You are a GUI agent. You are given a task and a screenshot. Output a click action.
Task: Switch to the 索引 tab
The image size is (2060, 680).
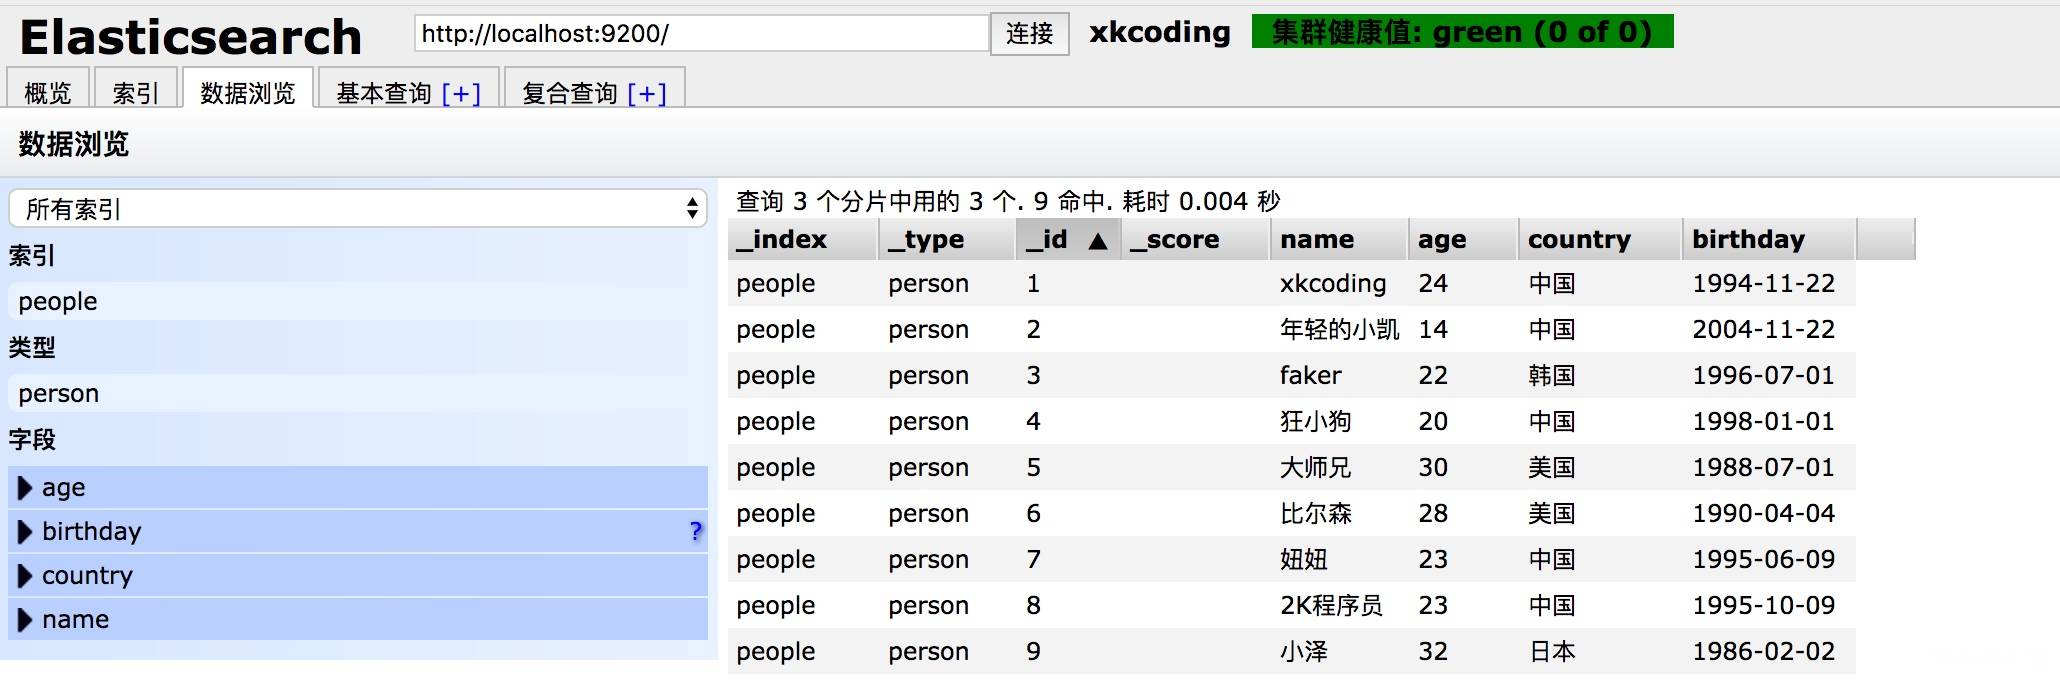135,93
